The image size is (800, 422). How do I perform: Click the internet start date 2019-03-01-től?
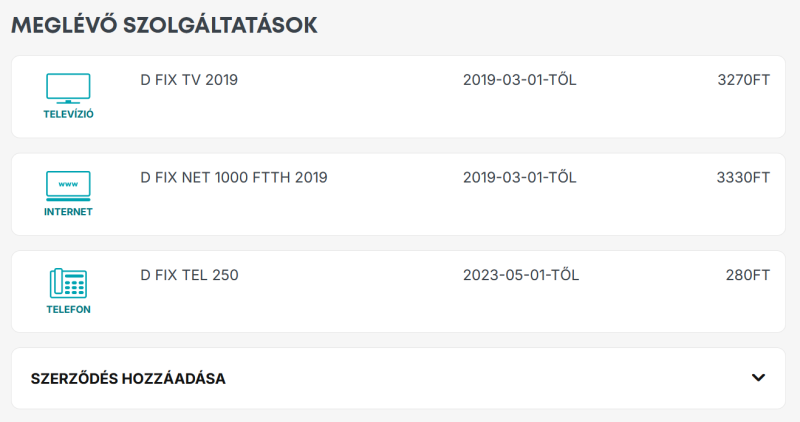pyautogui.click(x=519, y=178)
